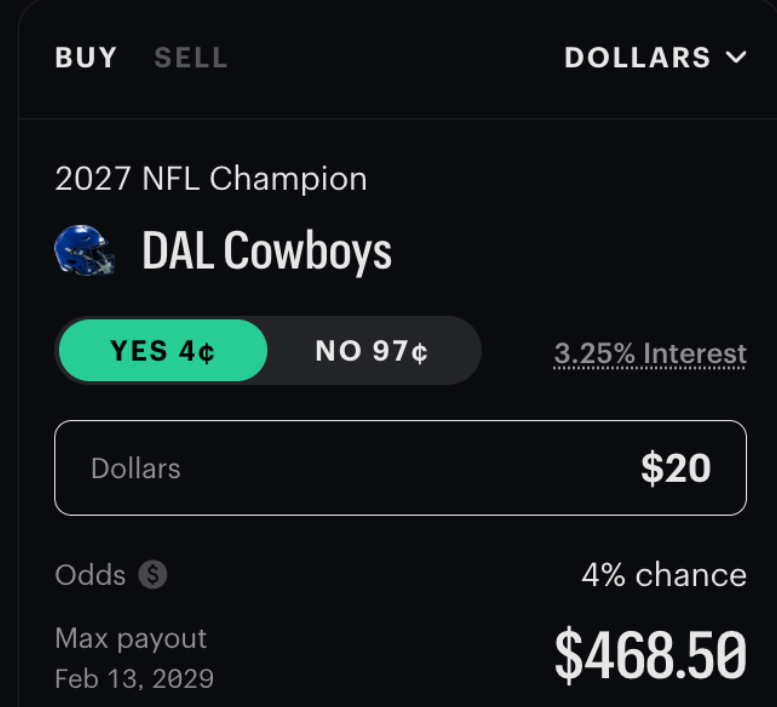Switch to the SELL tab
The height and width of the screenshot is (707, 777).
click(191, 57)
